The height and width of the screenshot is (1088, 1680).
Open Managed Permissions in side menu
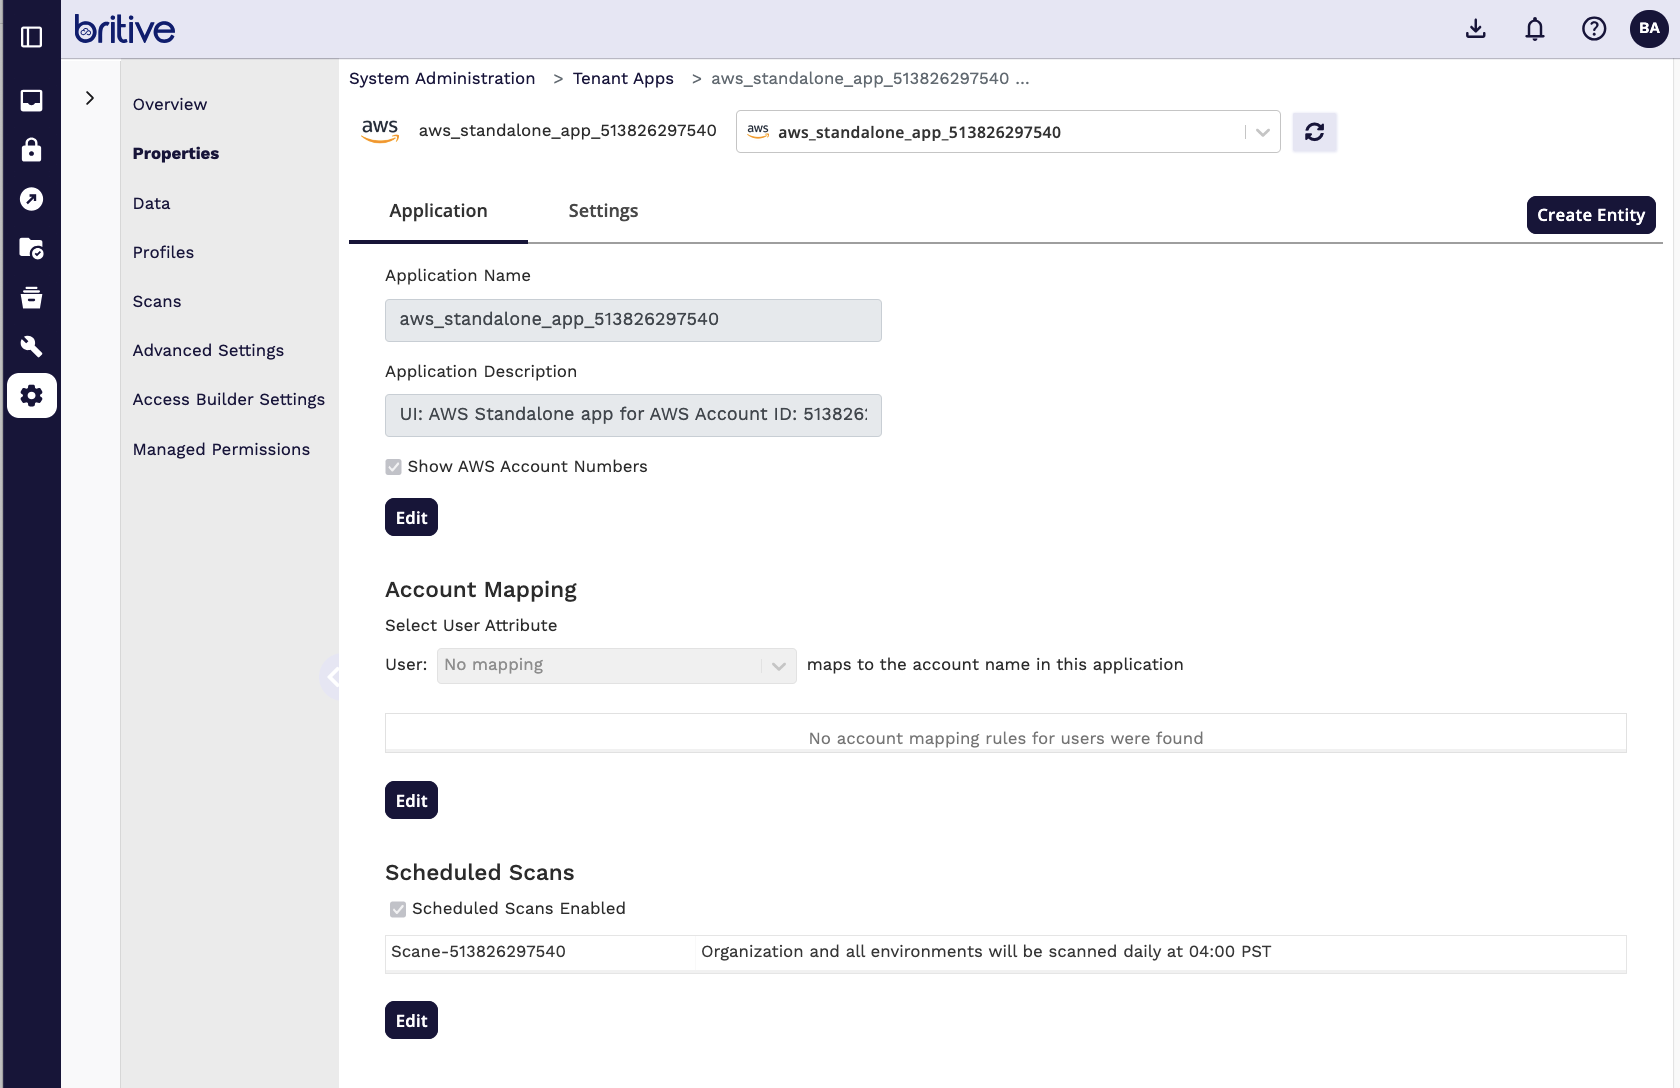click(x=221, y=450)
